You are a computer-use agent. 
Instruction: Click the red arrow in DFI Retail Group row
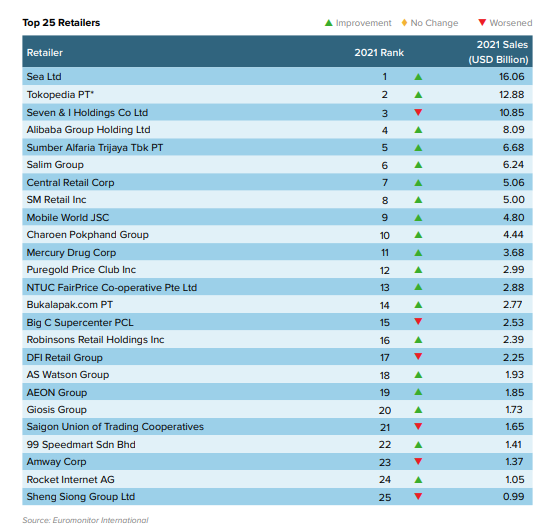coord(418,356)
